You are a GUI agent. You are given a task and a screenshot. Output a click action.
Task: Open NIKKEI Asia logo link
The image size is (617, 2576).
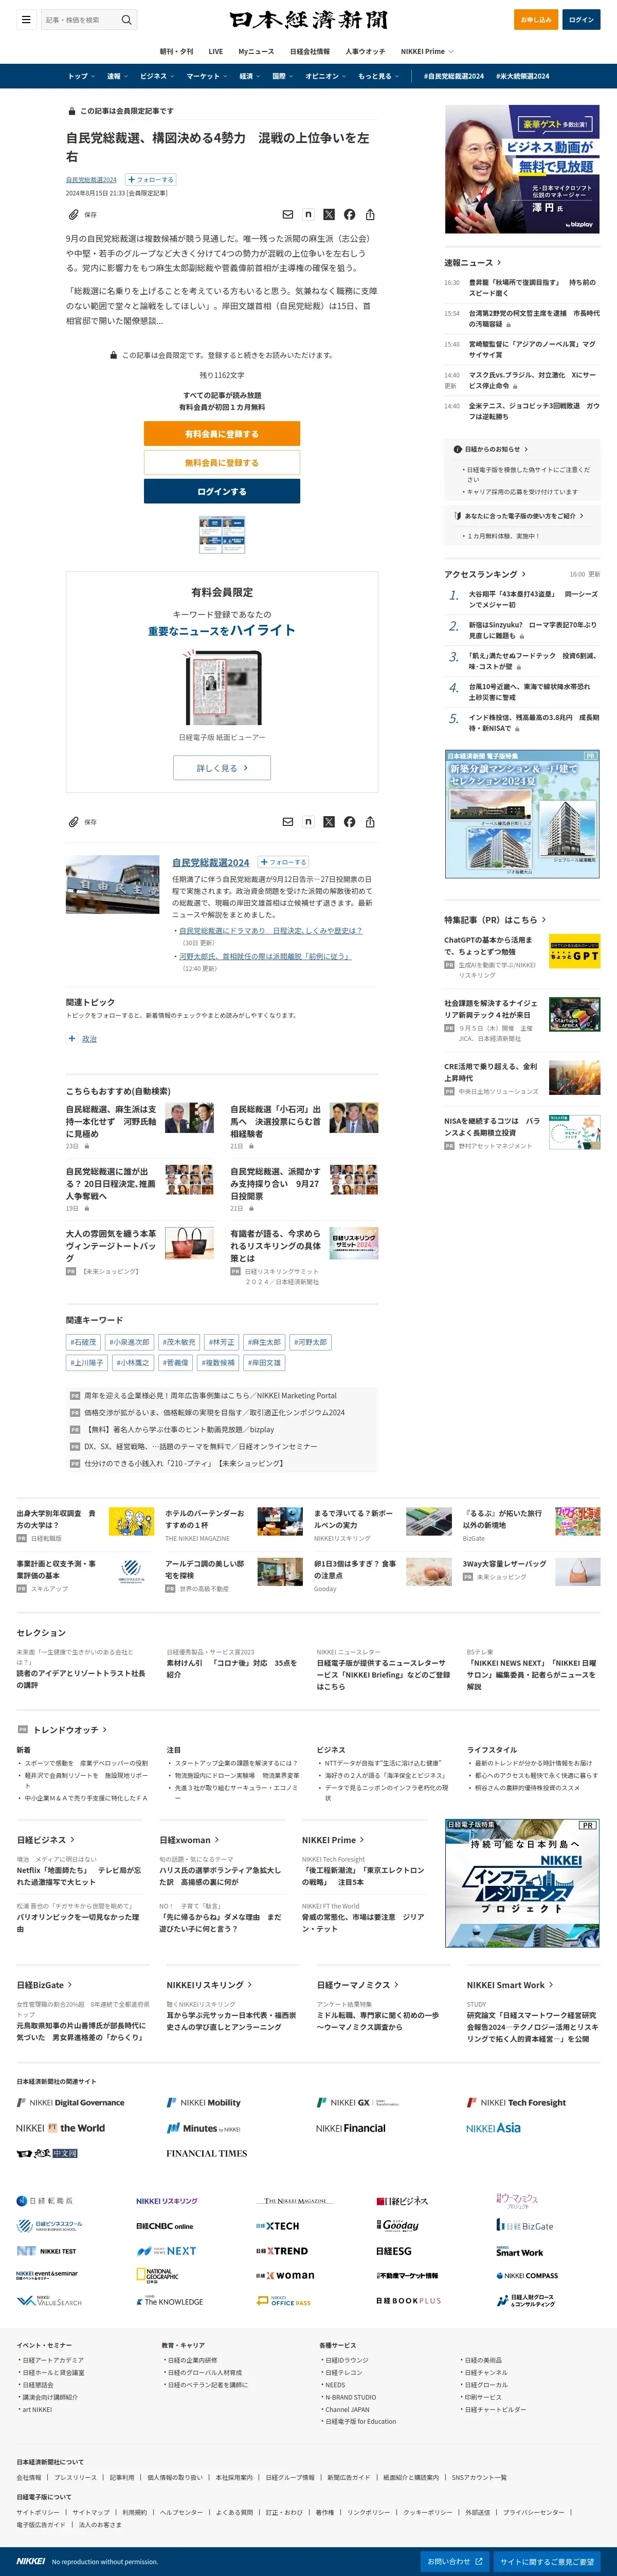tap(493, 2128)
